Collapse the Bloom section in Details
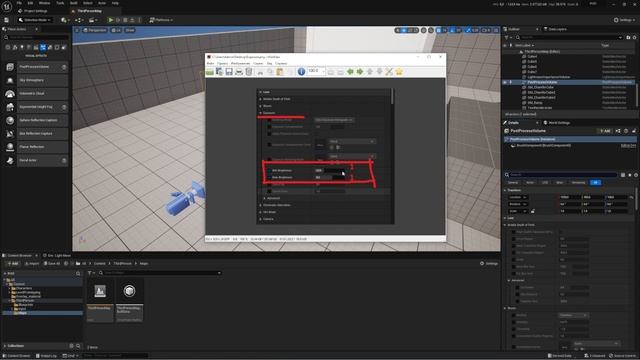 click(505, 308)
